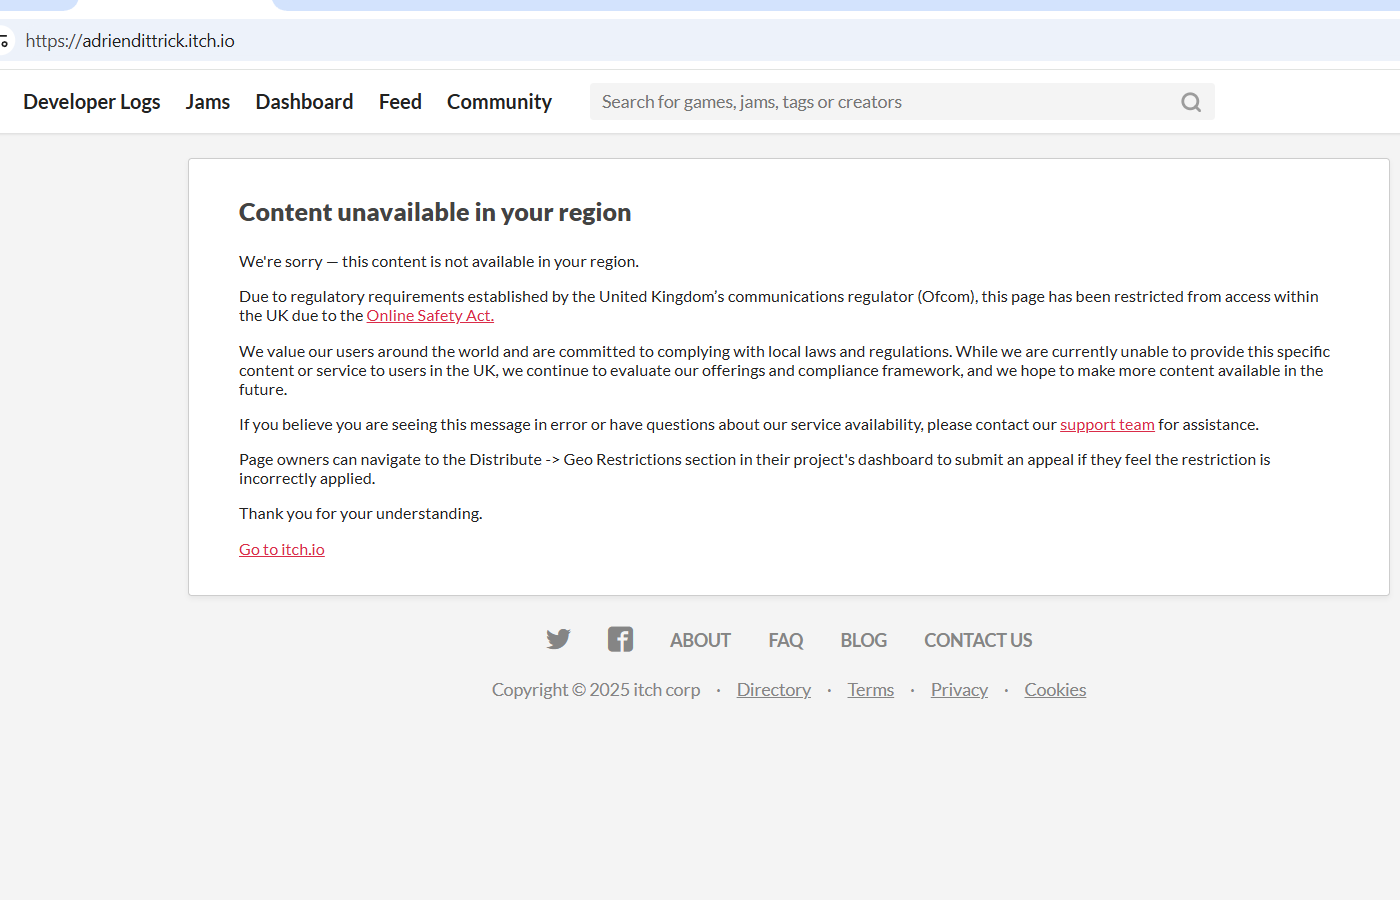Open the Developer Logs menu item
The height and width of the screenshot is (900, 1400).
pyautogui.click(x=91, y=102)
